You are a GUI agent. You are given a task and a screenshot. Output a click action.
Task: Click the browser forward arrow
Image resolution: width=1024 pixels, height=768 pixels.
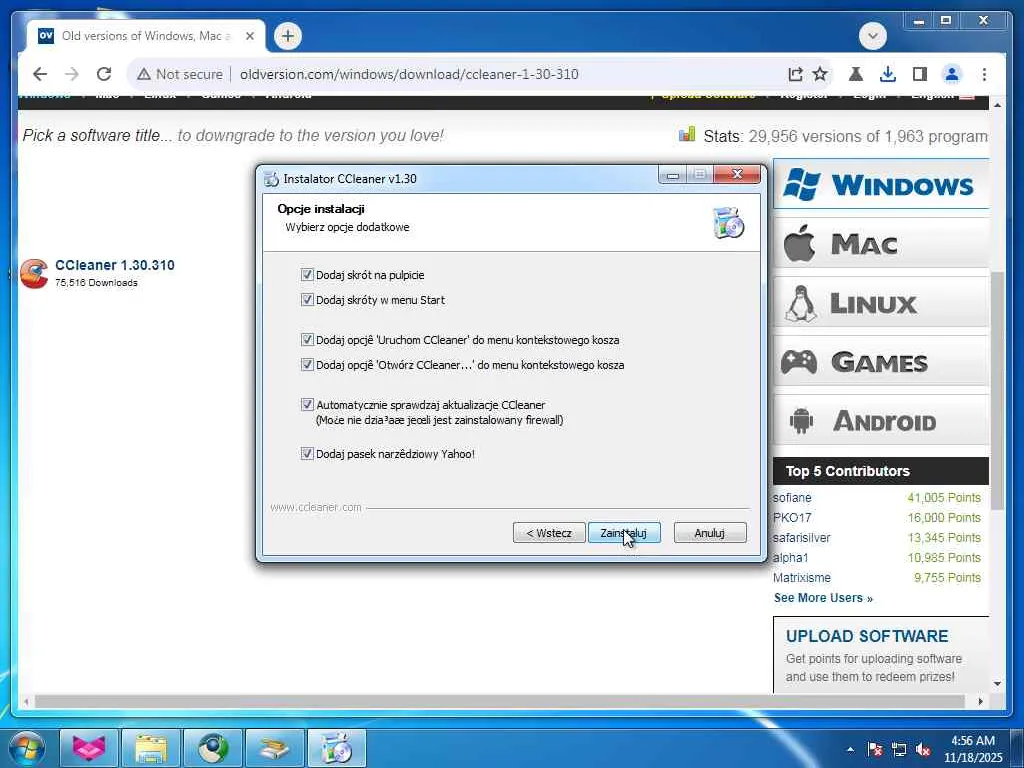pos(72,74)
